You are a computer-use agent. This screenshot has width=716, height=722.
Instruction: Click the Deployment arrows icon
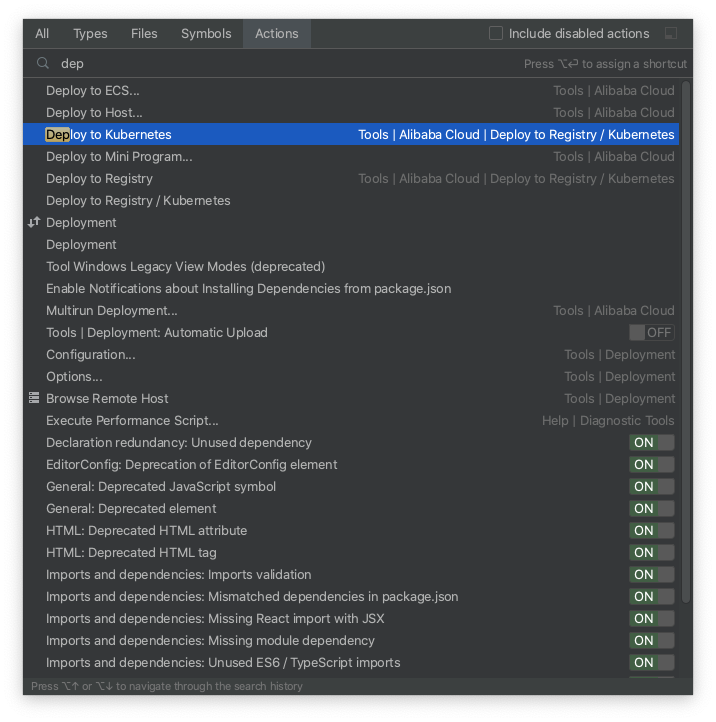(34, 222)
